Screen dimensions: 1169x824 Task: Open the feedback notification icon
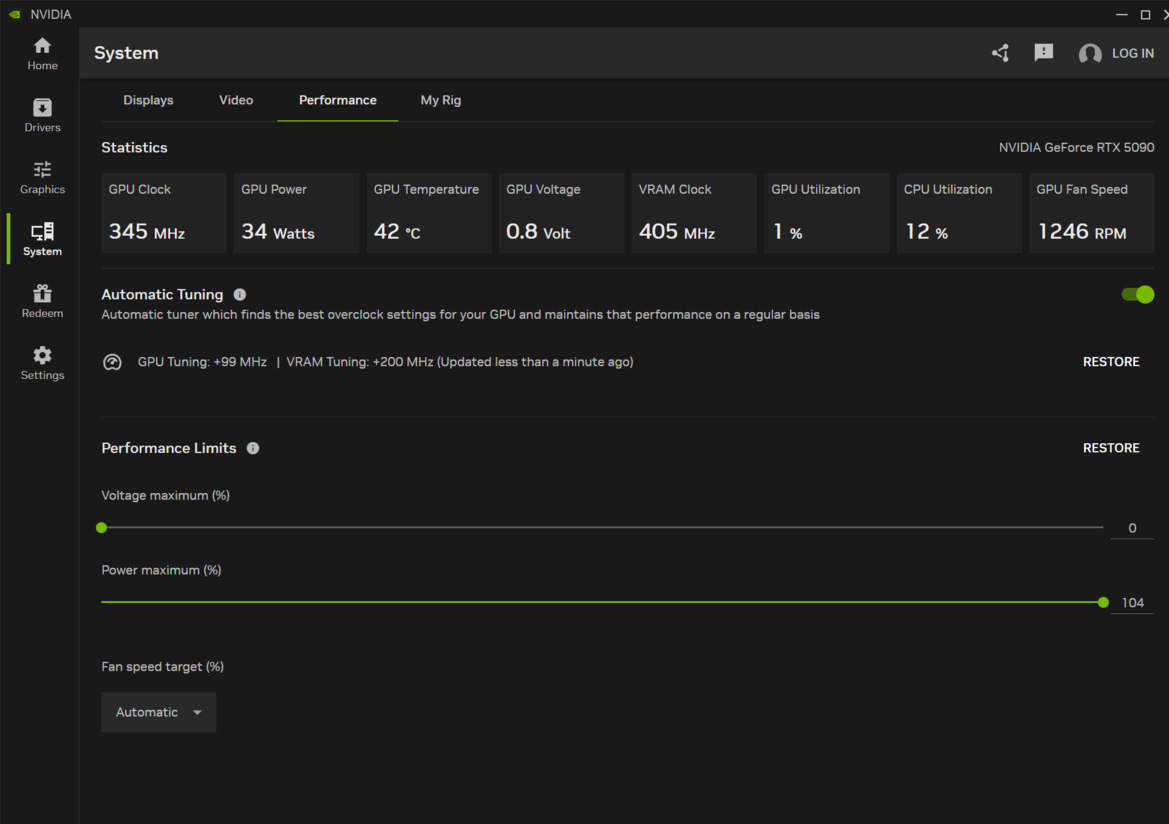1044,52
